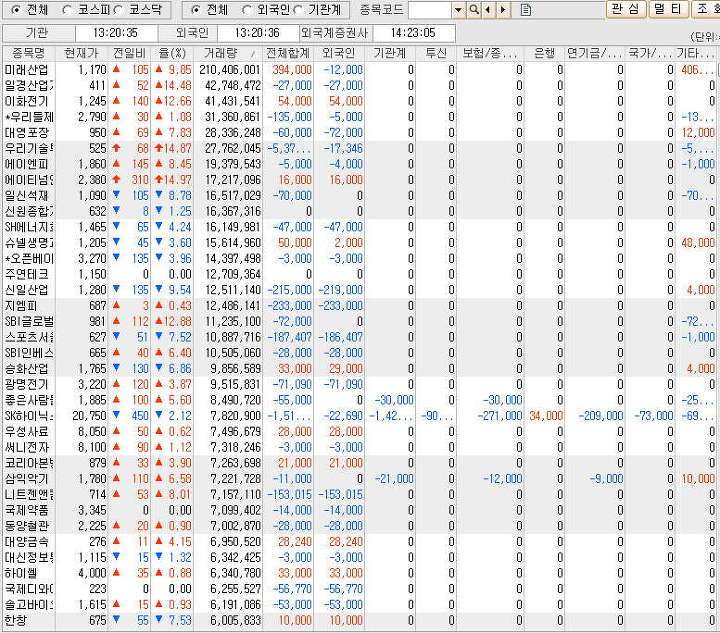Select the 승화산업 stock name
720x633 pixels.
tap(27, 369)
